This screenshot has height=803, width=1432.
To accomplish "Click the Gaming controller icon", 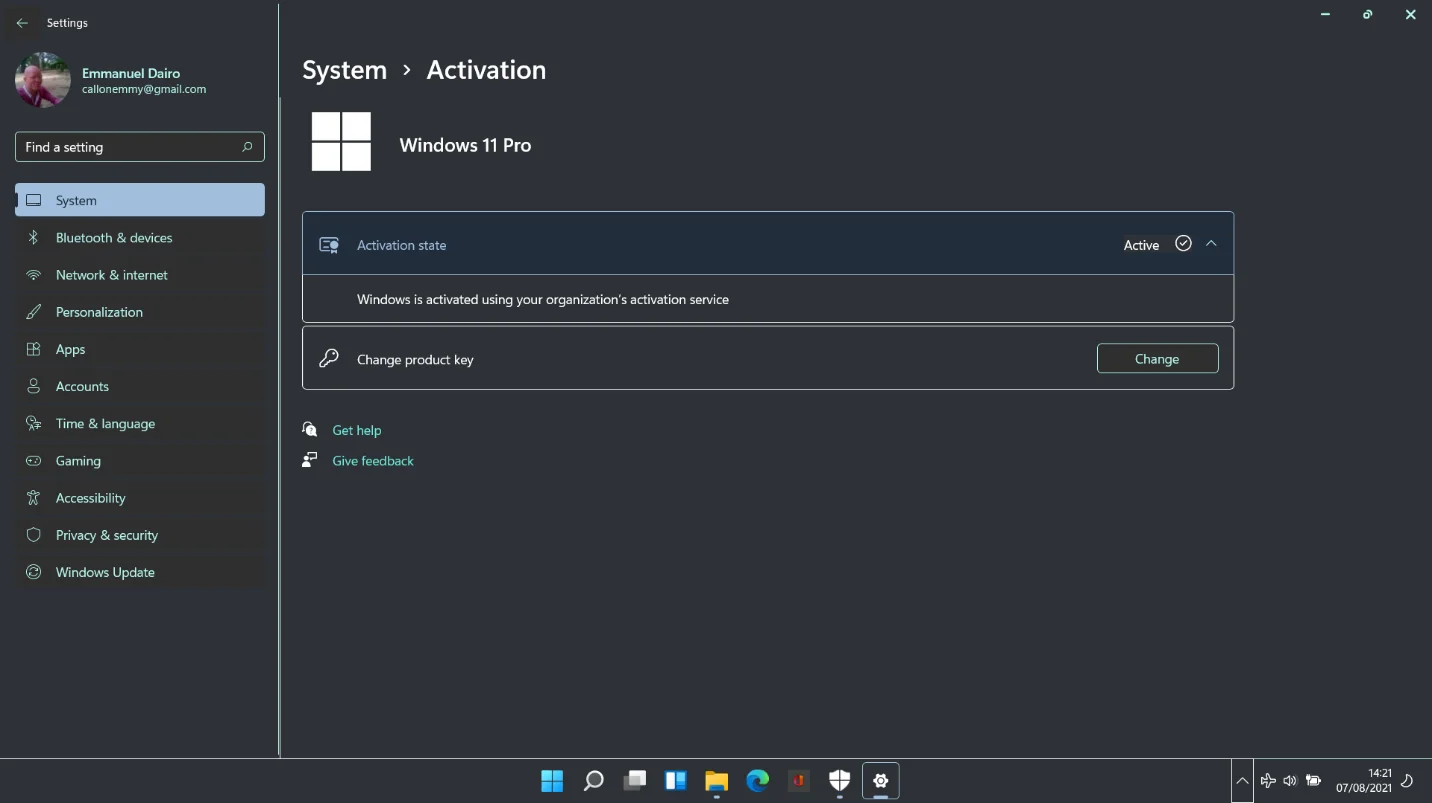I will tap(34, 461).
